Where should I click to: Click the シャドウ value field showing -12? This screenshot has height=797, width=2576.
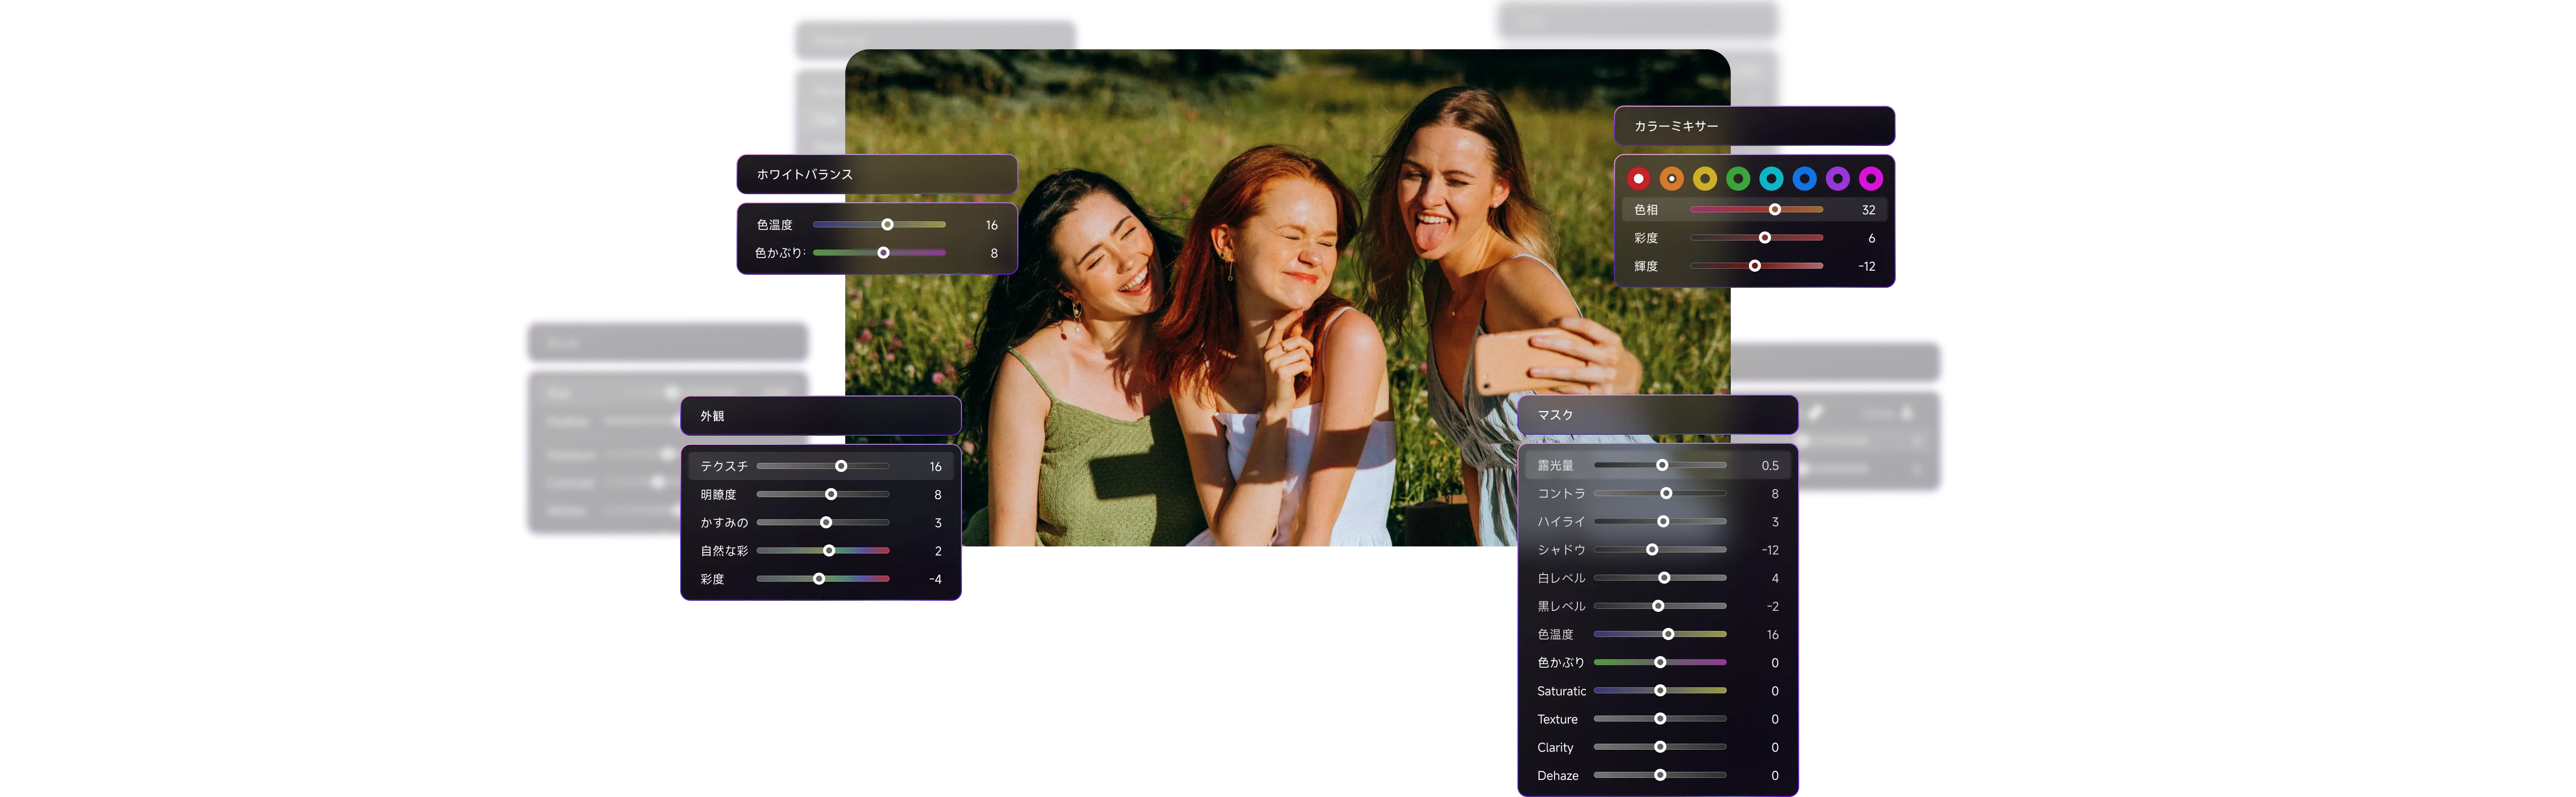point(1770,550)
